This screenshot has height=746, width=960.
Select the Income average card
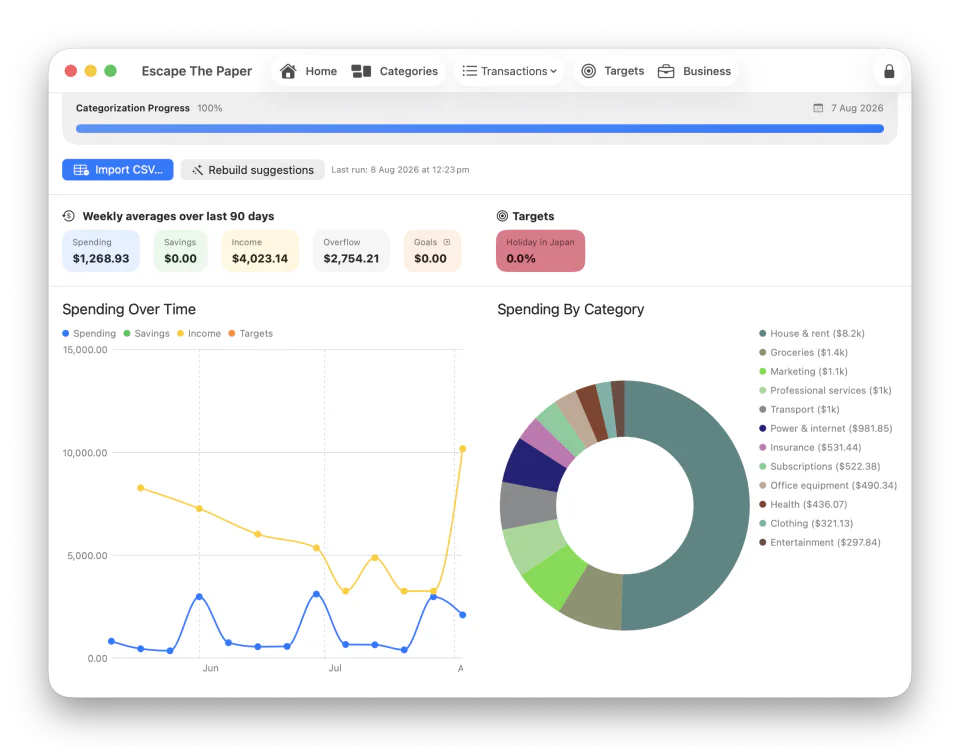(x=260, y=251)
